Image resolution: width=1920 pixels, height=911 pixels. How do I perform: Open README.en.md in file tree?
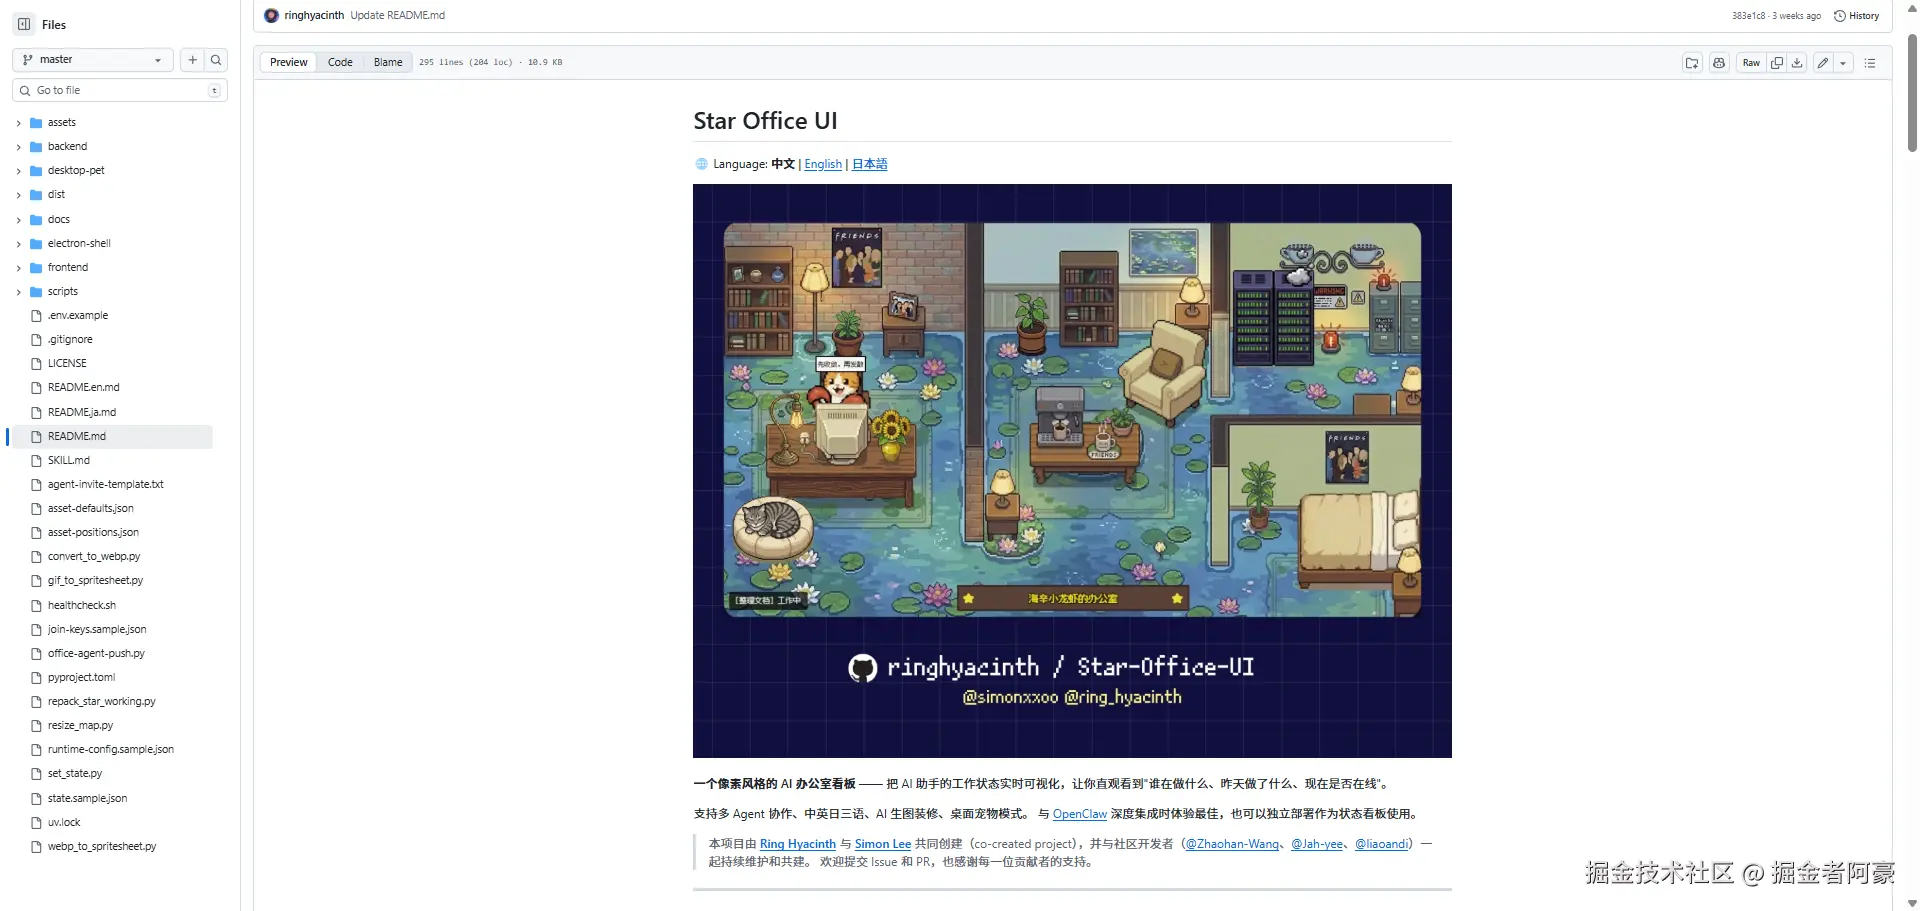point(83,387)
